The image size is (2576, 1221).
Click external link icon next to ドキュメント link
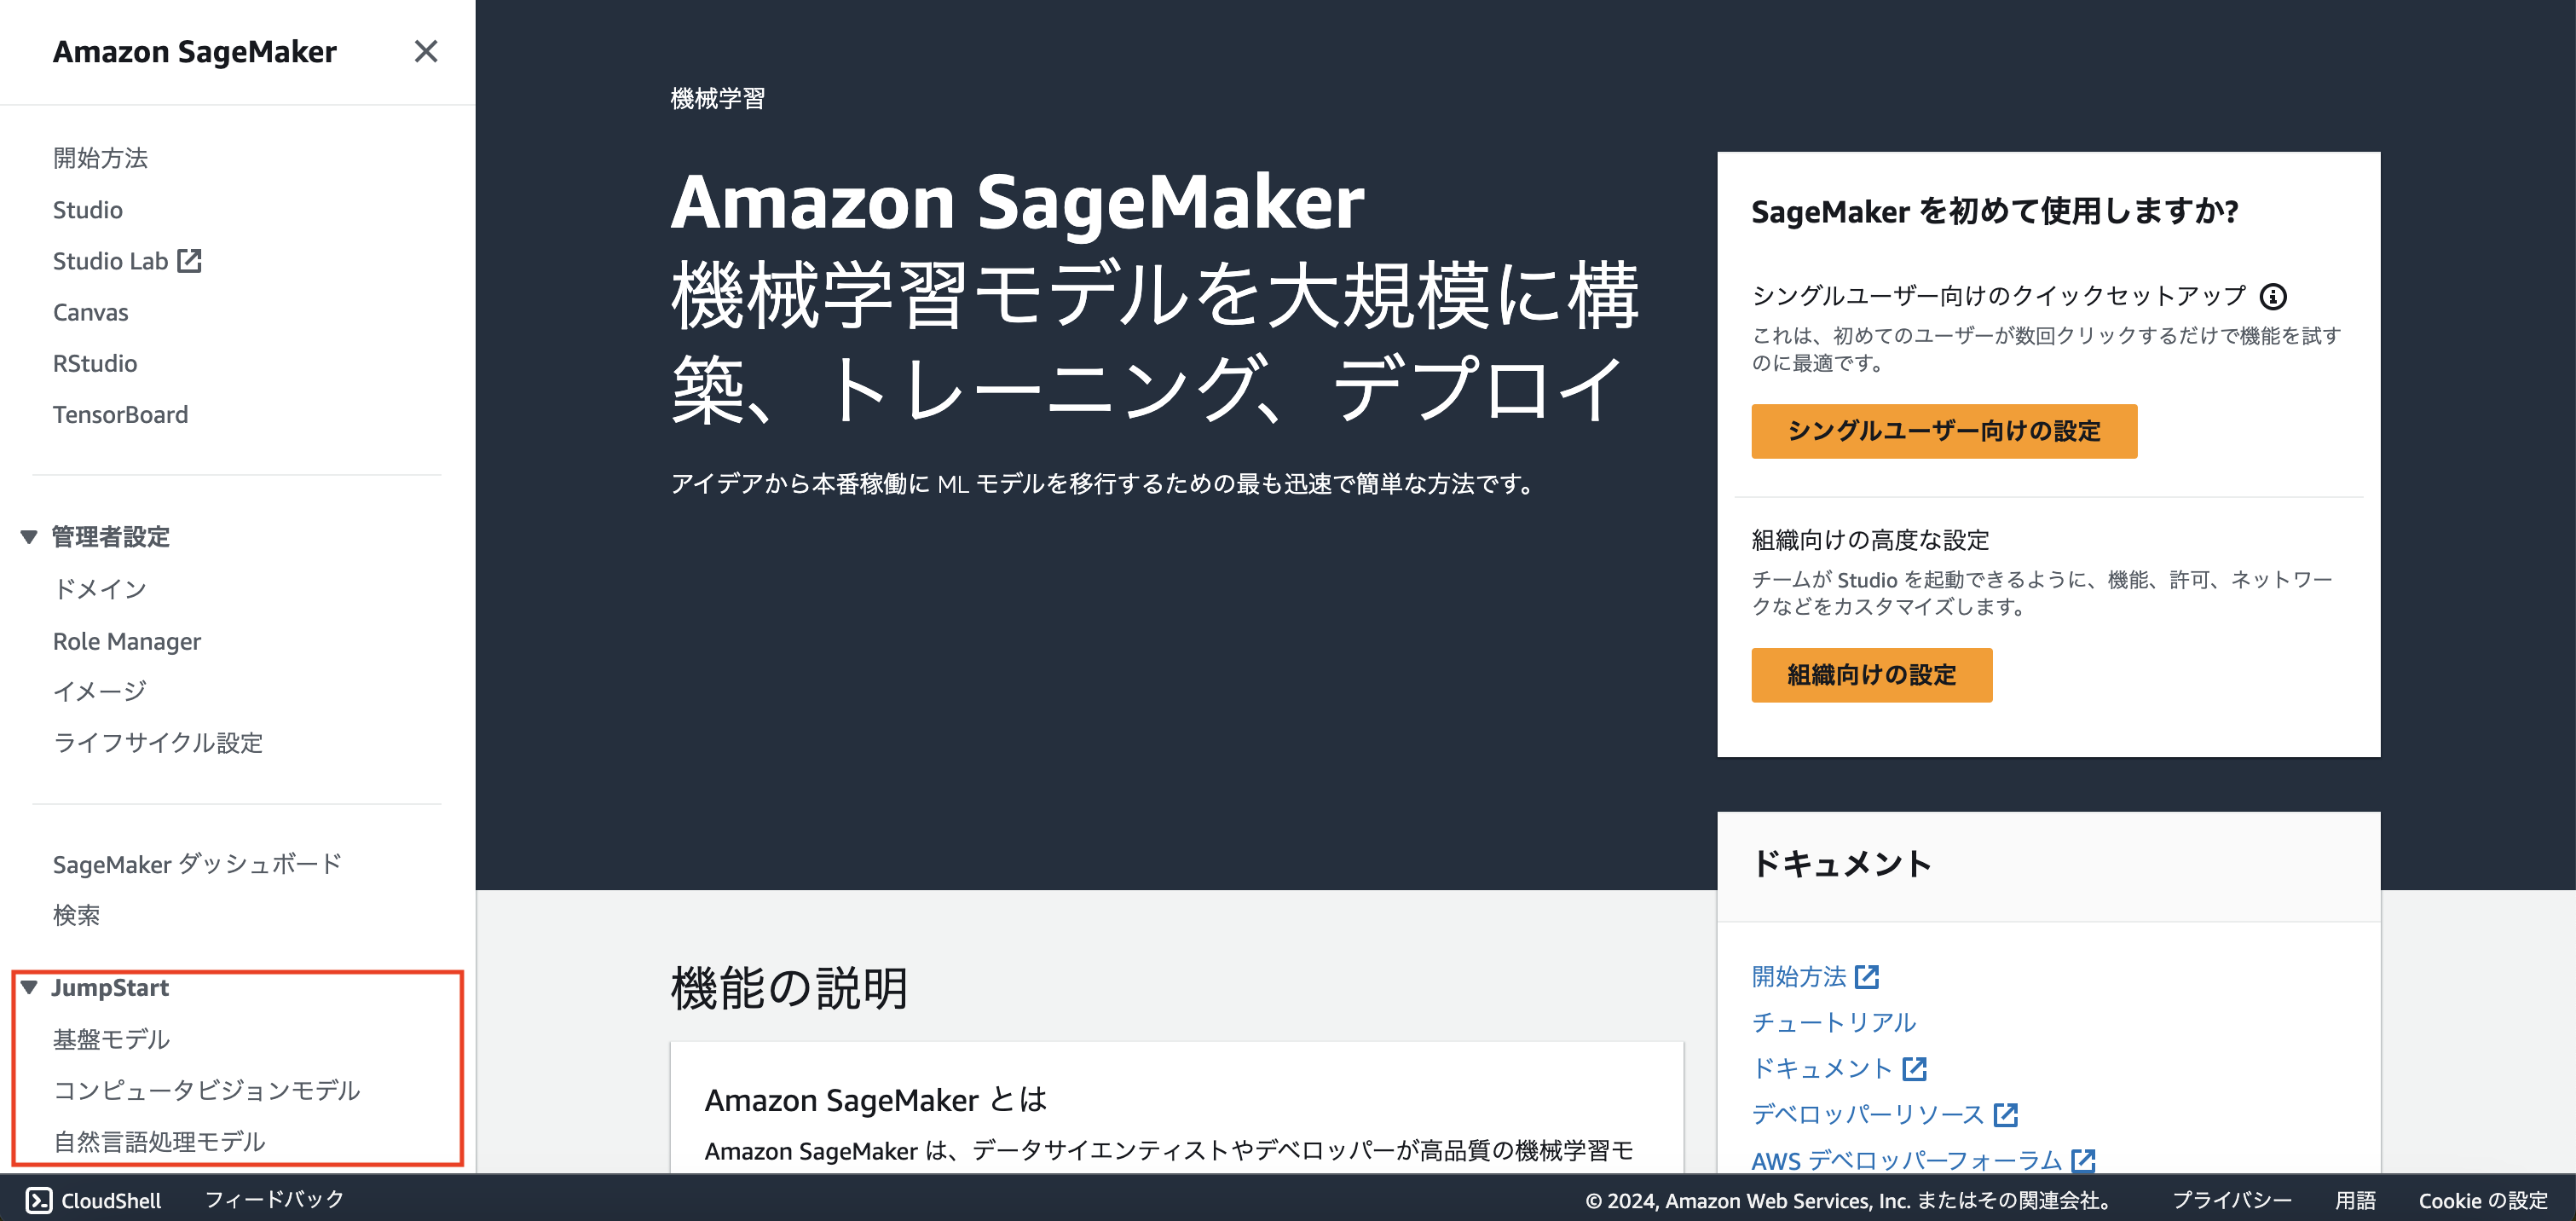click(1914, 1069)
